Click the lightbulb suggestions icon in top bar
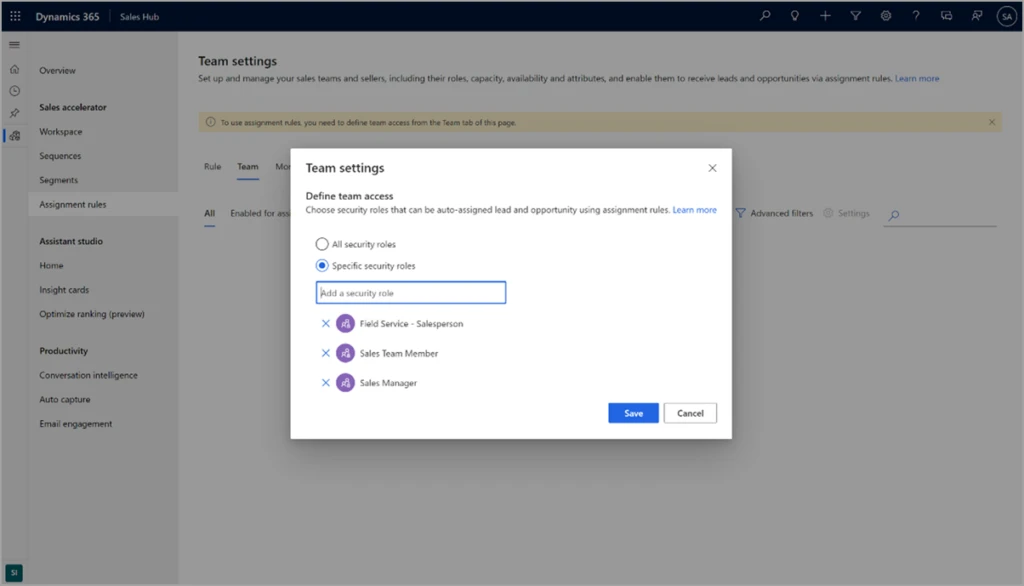 click(x=794, y=16)
